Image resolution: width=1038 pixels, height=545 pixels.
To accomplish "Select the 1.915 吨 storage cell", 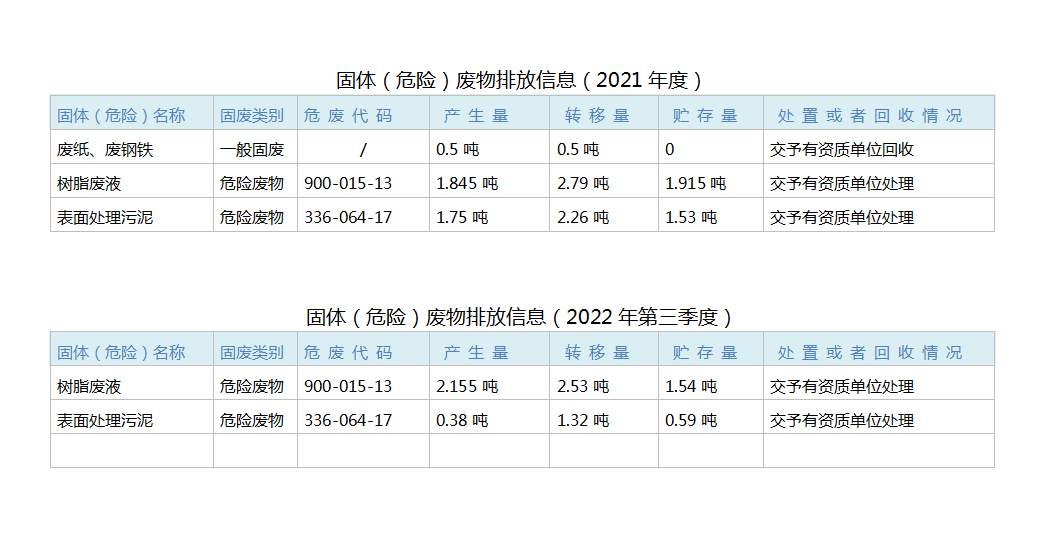I will (x=695, y=184).
